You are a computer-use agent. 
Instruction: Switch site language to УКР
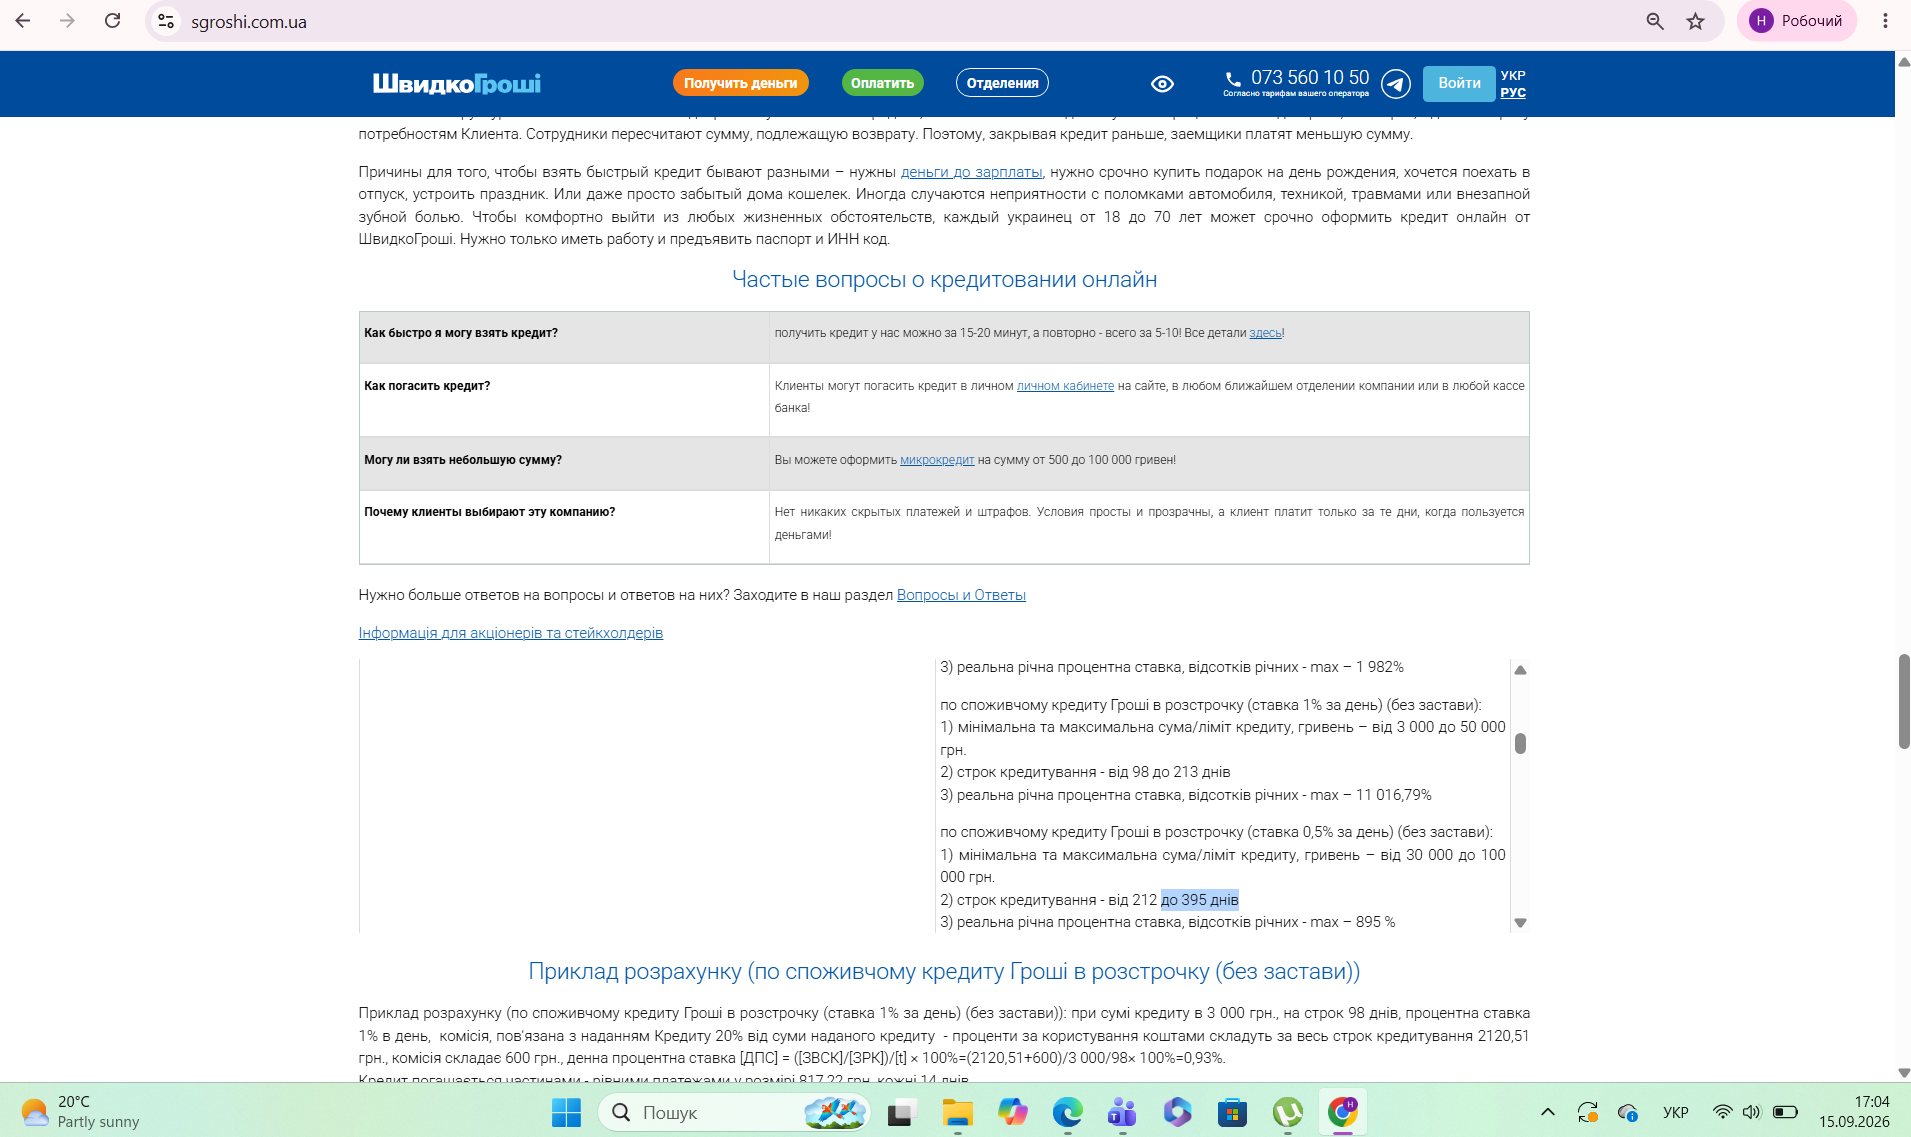point(1513,75)
